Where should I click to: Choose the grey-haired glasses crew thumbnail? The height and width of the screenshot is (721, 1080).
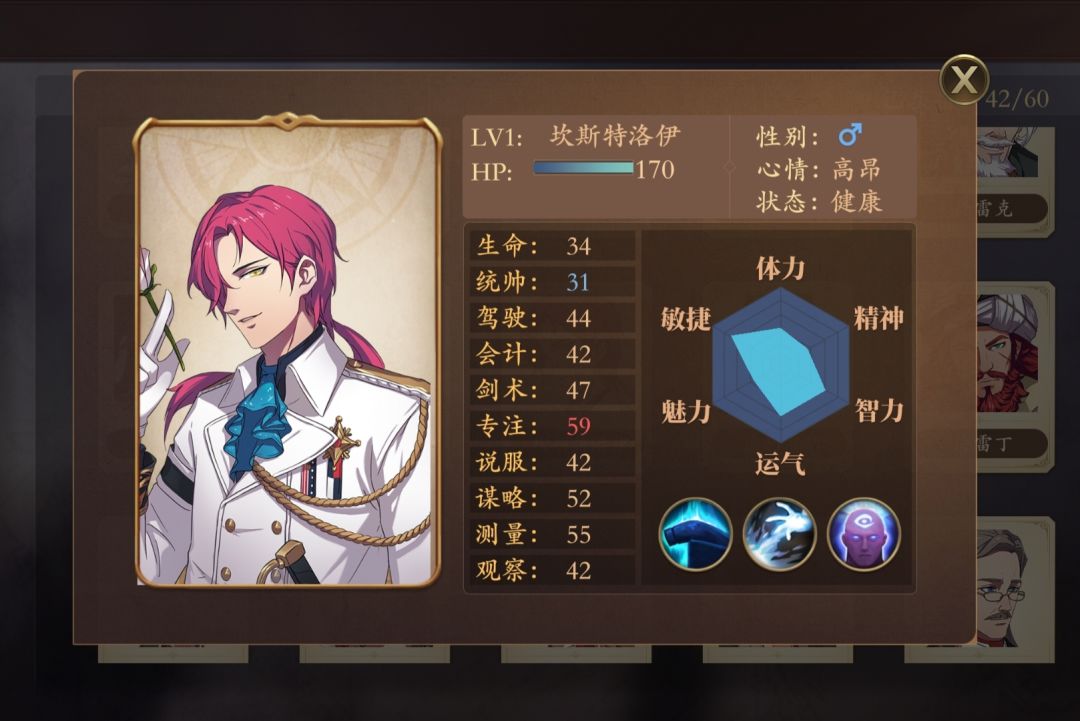1014,585
